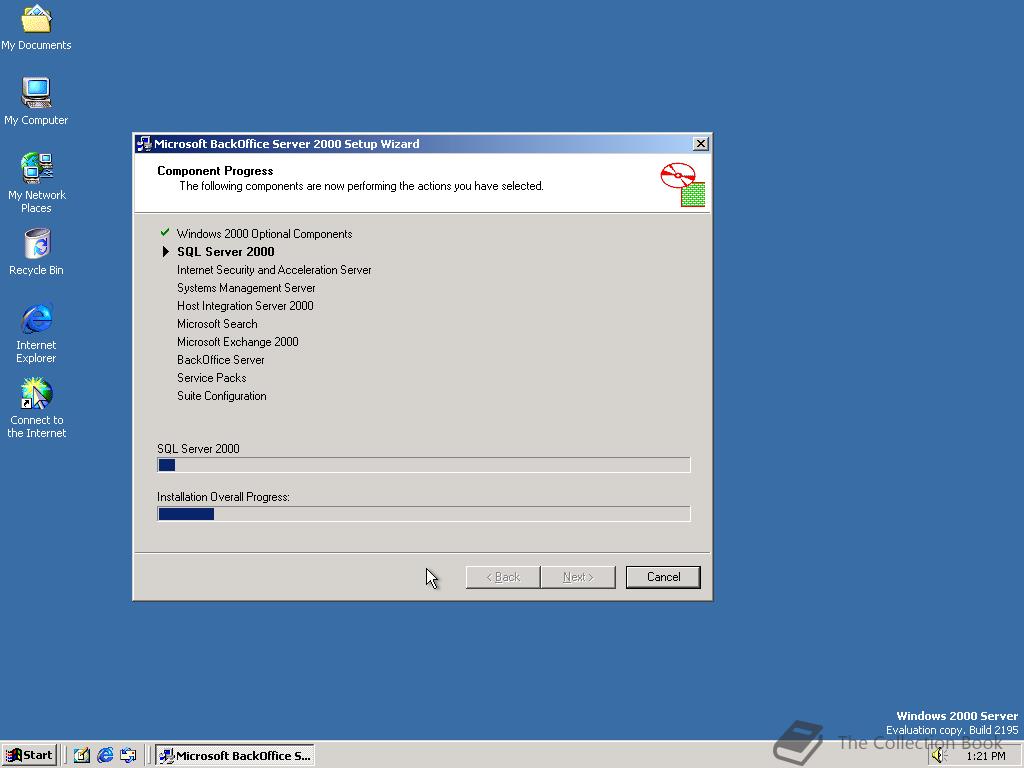Image resolution: width=1024 pixels, height=768 pixels.
Task: Click 'The following components are now performing' description
Action: pyautogui.click(x=361, y=186)
